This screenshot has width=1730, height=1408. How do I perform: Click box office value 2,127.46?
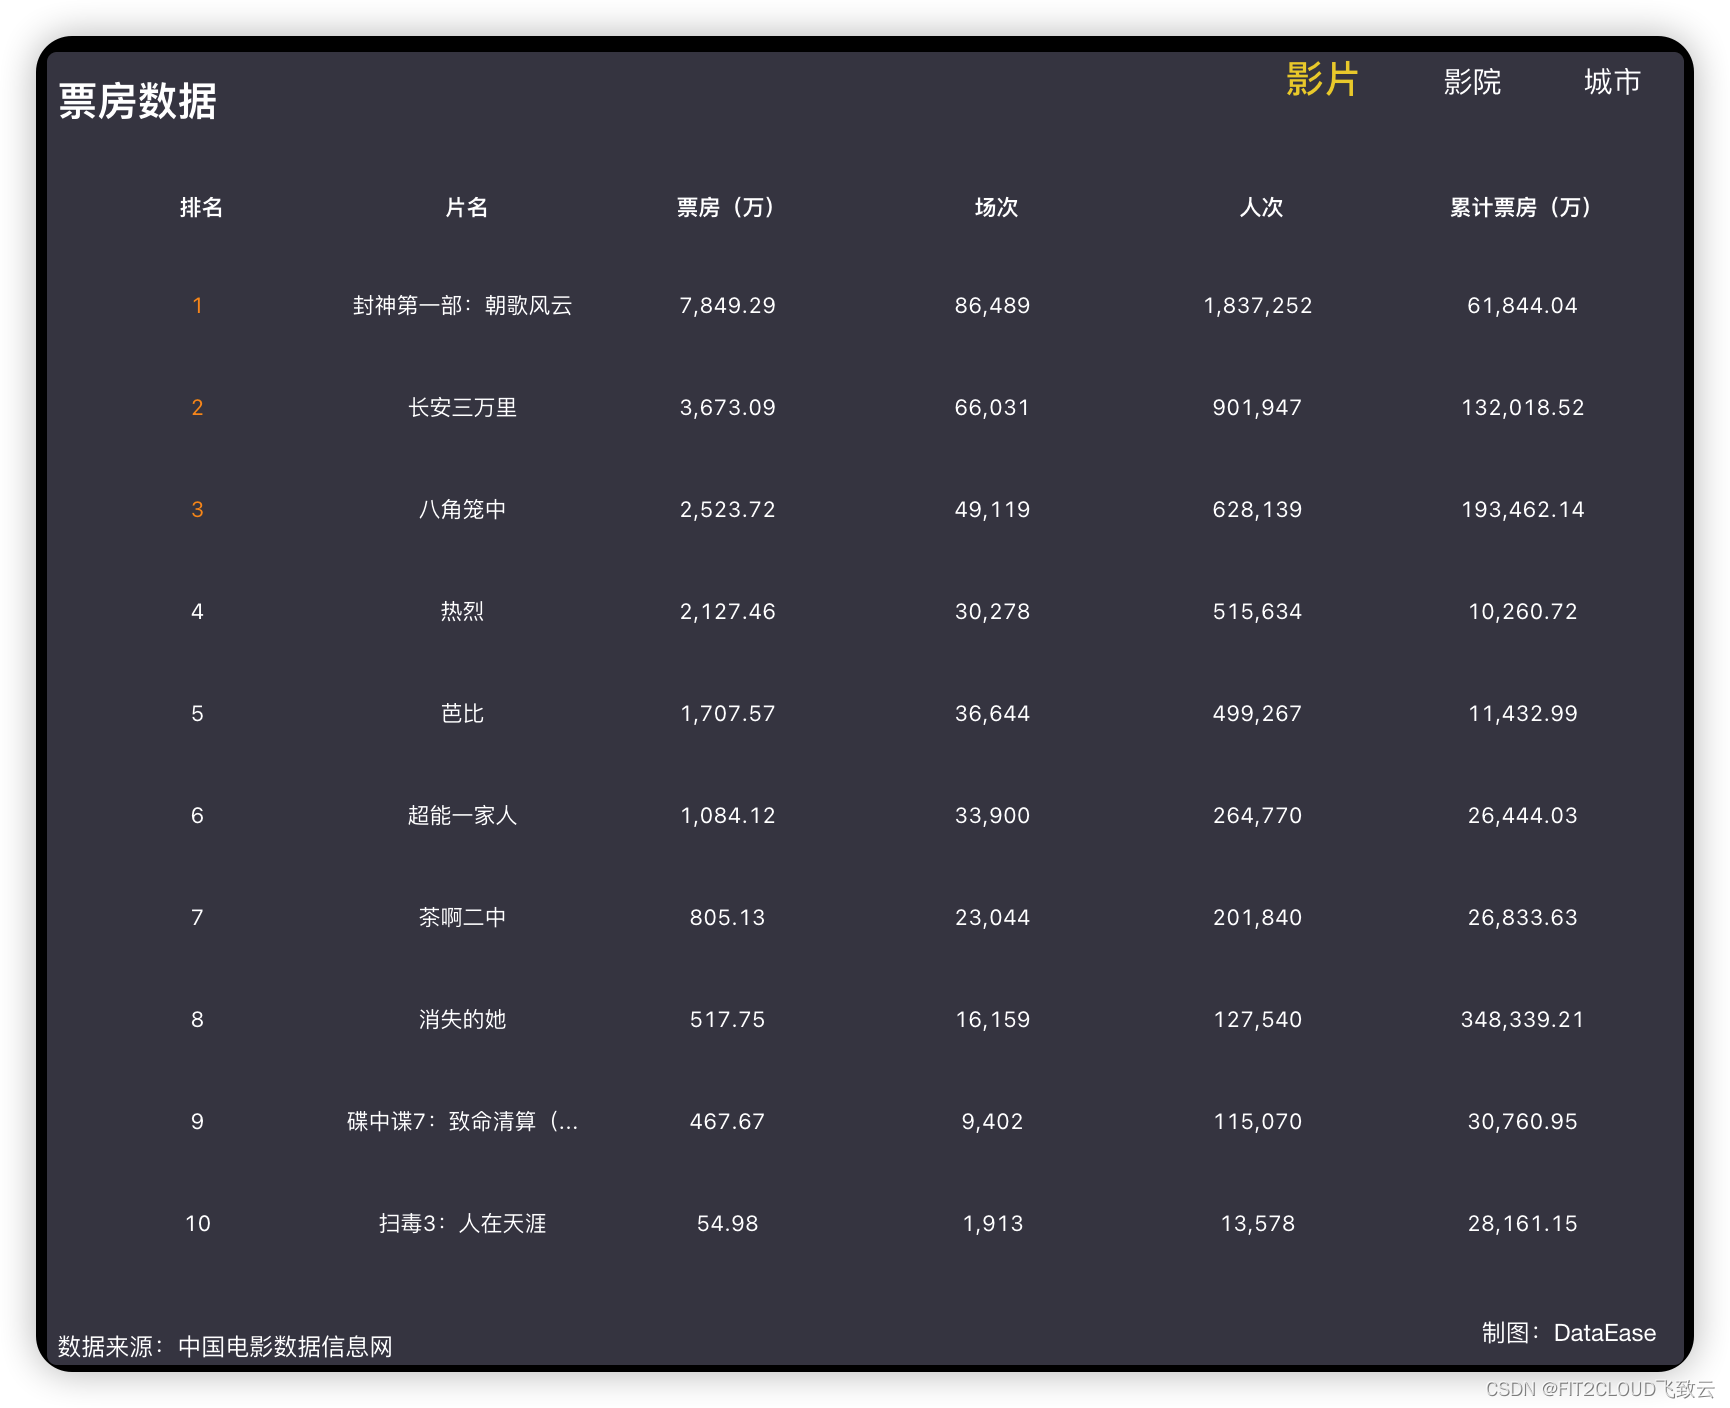tap(727, 611)
